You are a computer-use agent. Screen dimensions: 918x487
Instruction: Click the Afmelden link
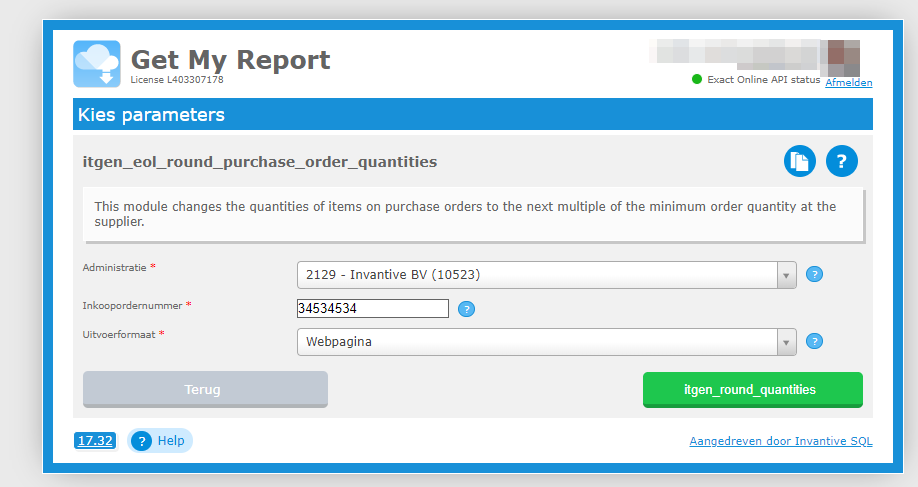point(849,83)
